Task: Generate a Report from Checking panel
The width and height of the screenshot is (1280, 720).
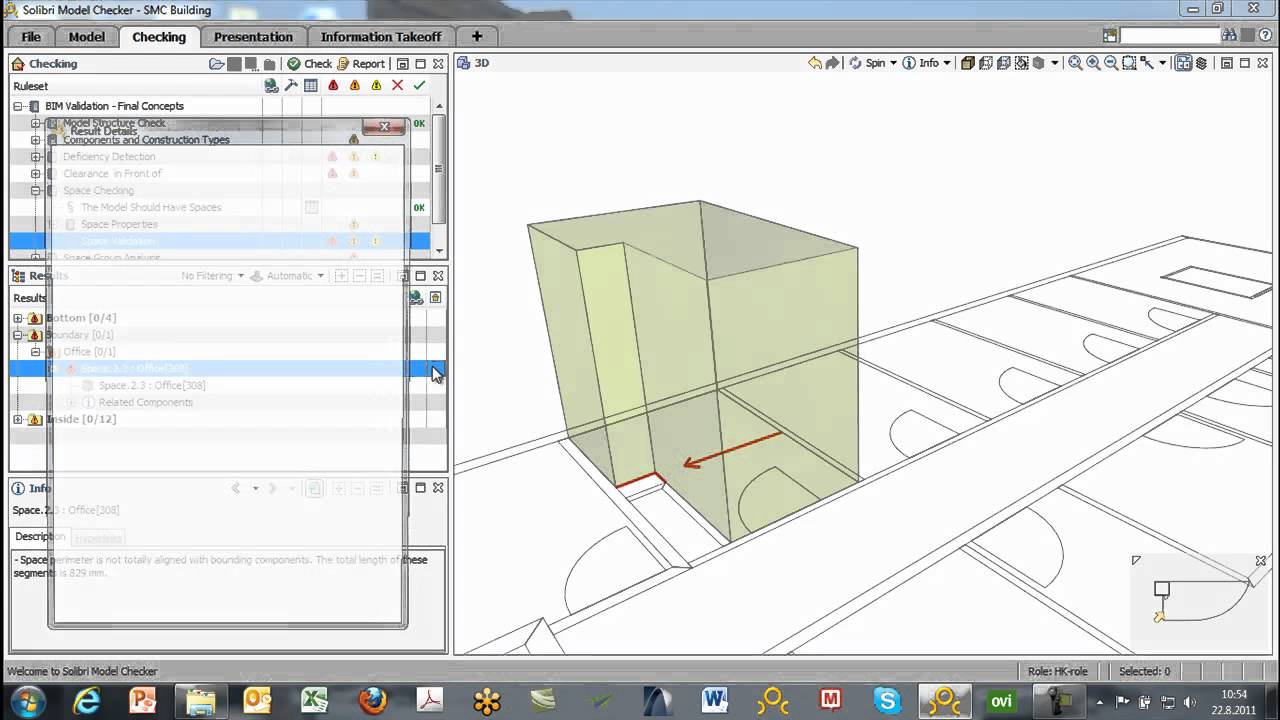Action: tap(361, 64)
